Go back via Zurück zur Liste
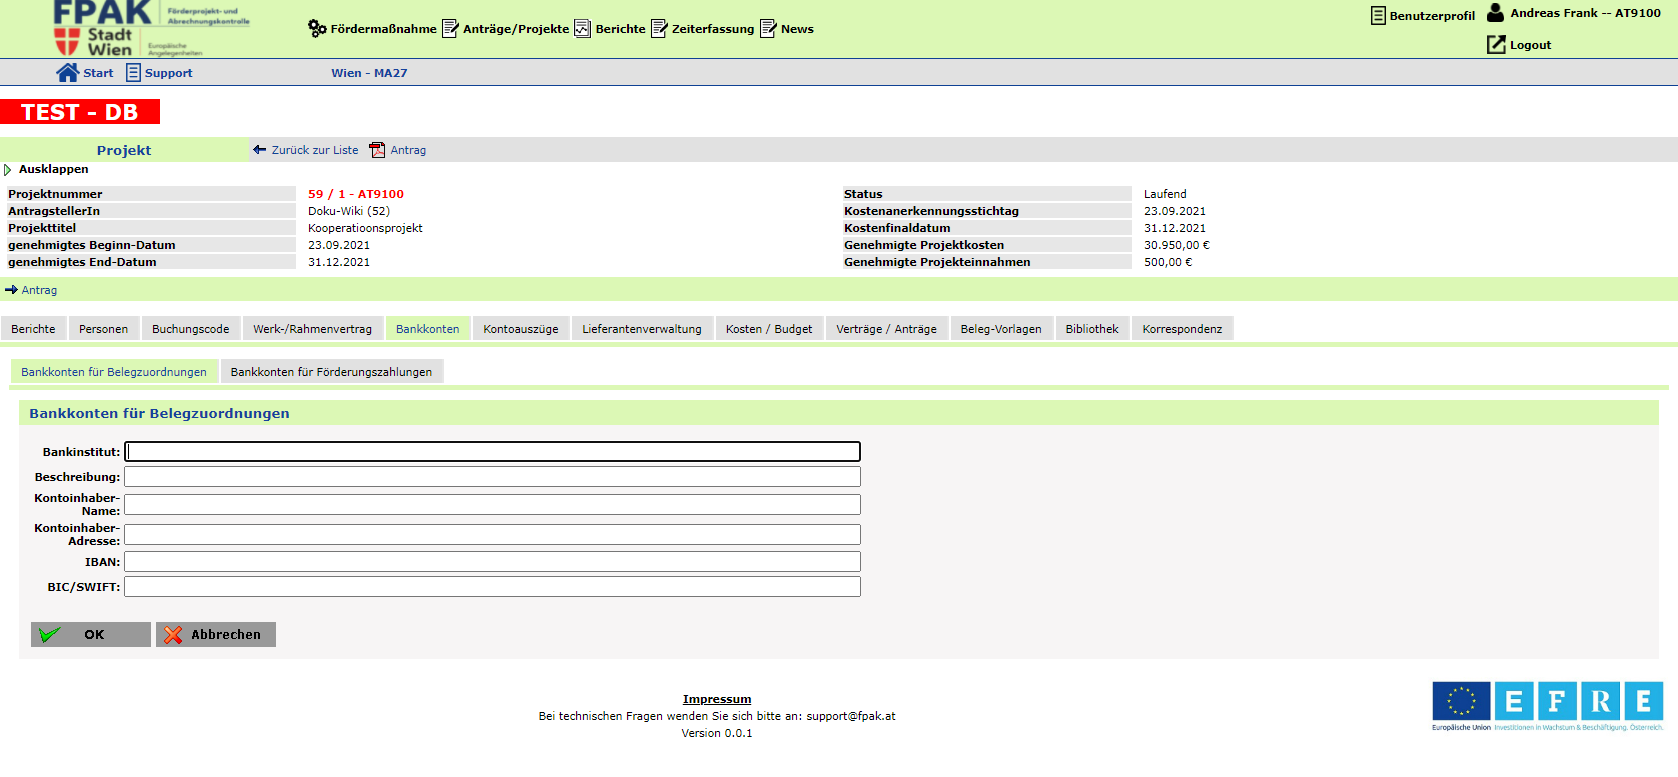1678x777 pixels. tap(314, 150)
